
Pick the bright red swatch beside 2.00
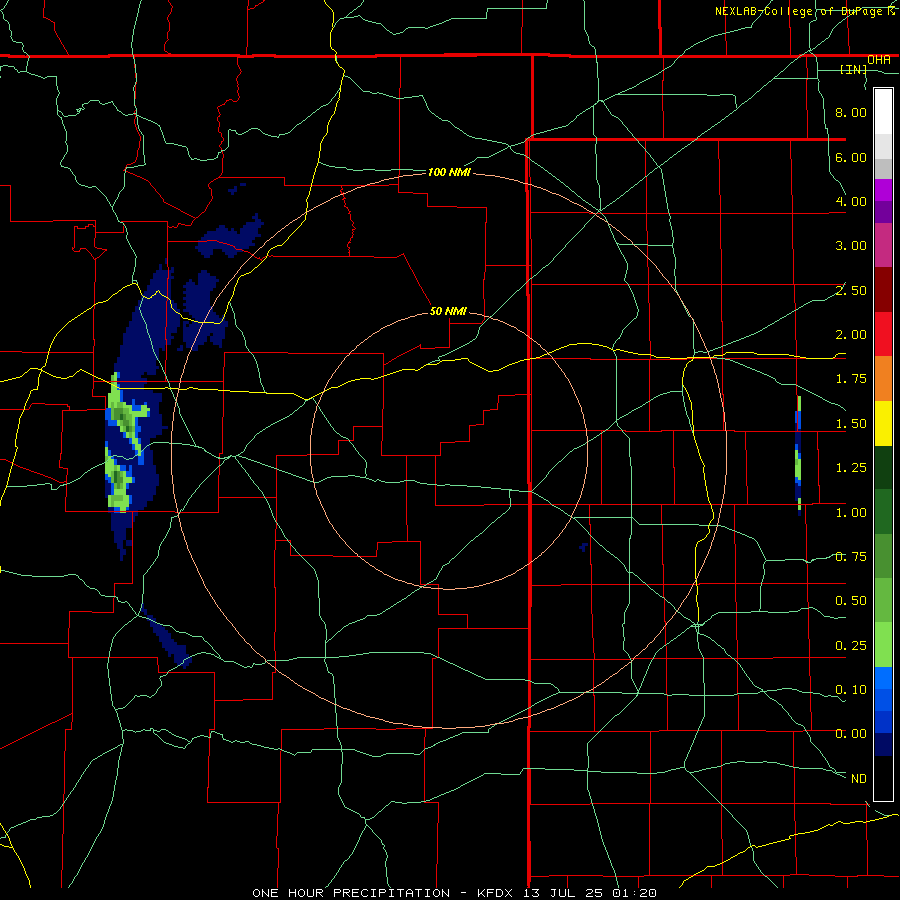(883, 334)
